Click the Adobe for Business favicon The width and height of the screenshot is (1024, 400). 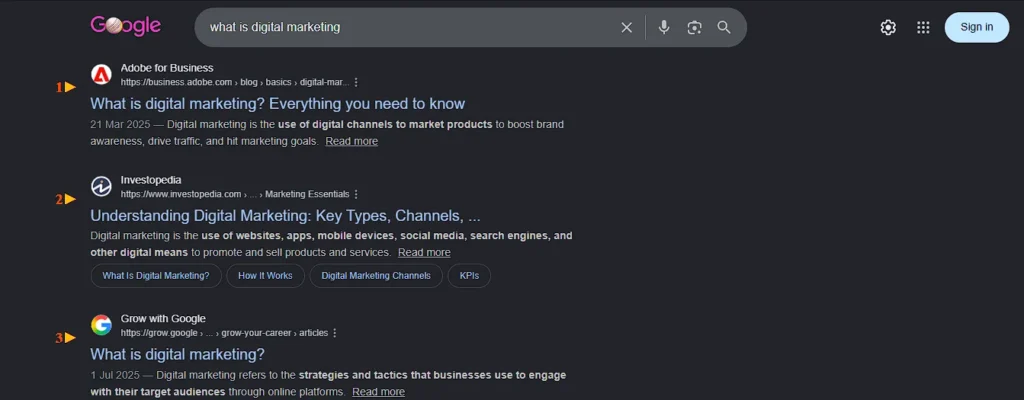point(101,75)
